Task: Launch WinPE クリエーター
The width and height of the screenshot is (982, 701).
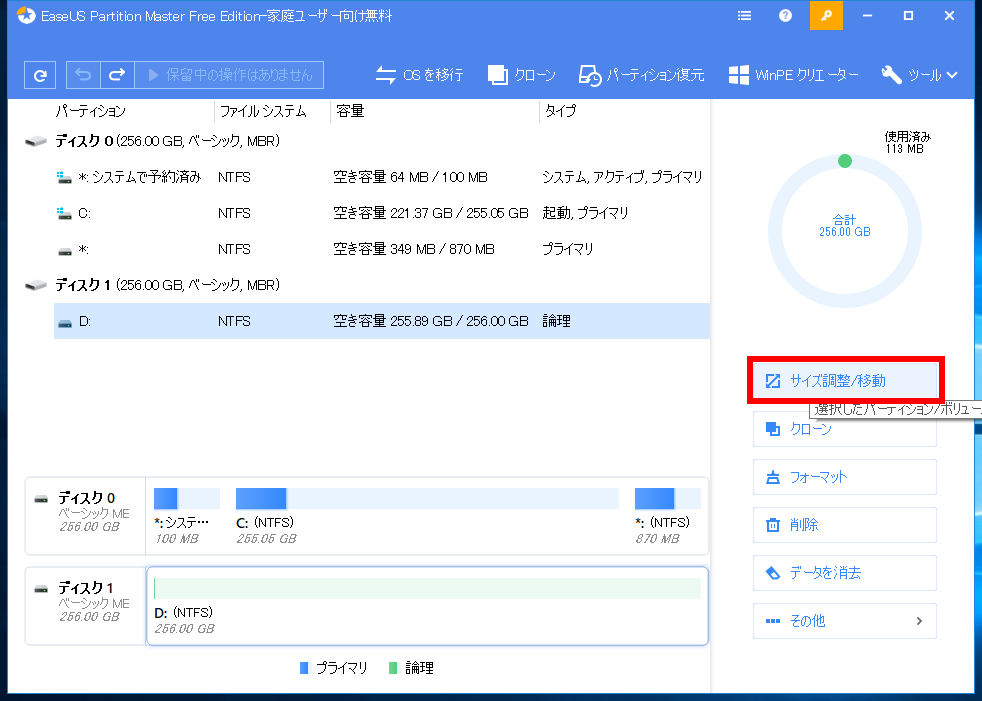Action: [793, 75]
